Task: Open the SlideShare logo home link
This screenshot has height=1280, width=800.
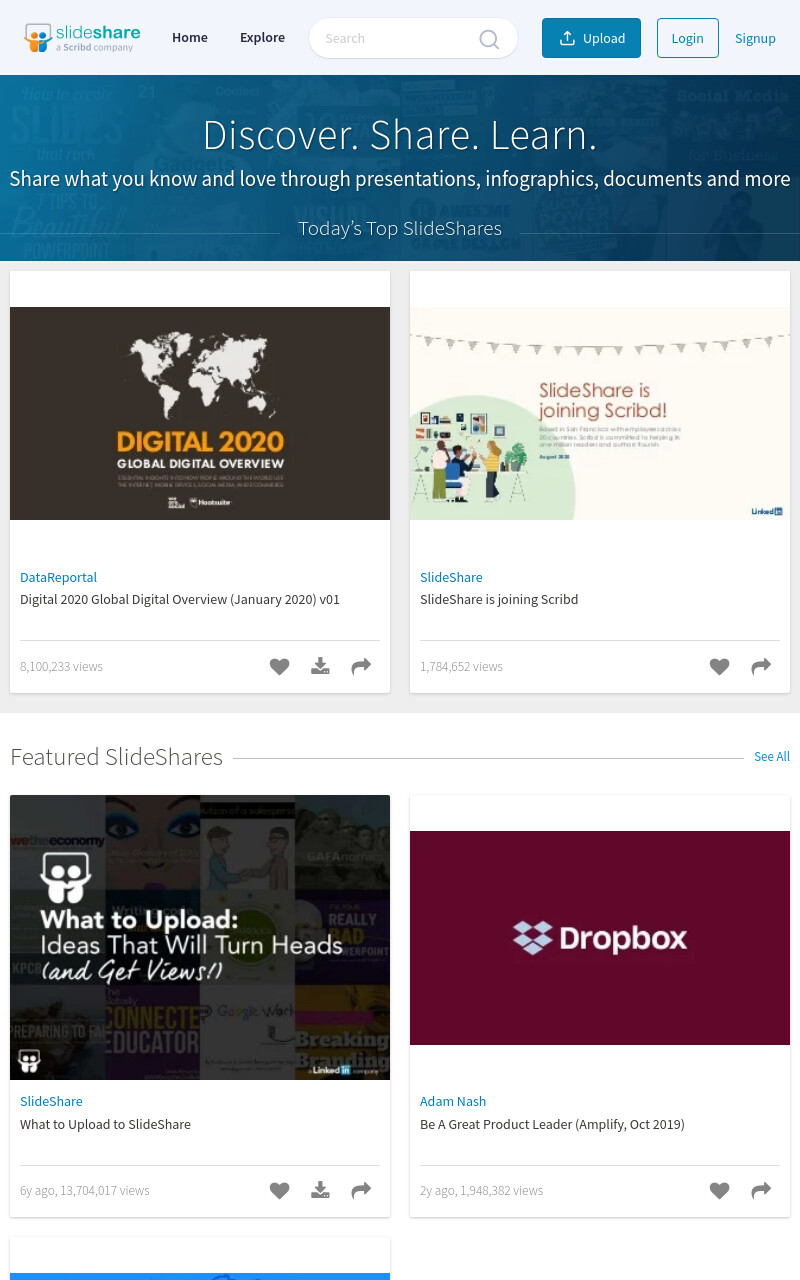Action: click(82, 38)
